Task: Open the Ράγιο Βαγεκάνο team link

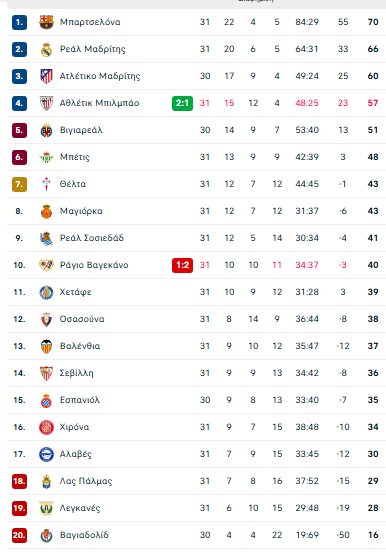Action: (x=94, y=265)
